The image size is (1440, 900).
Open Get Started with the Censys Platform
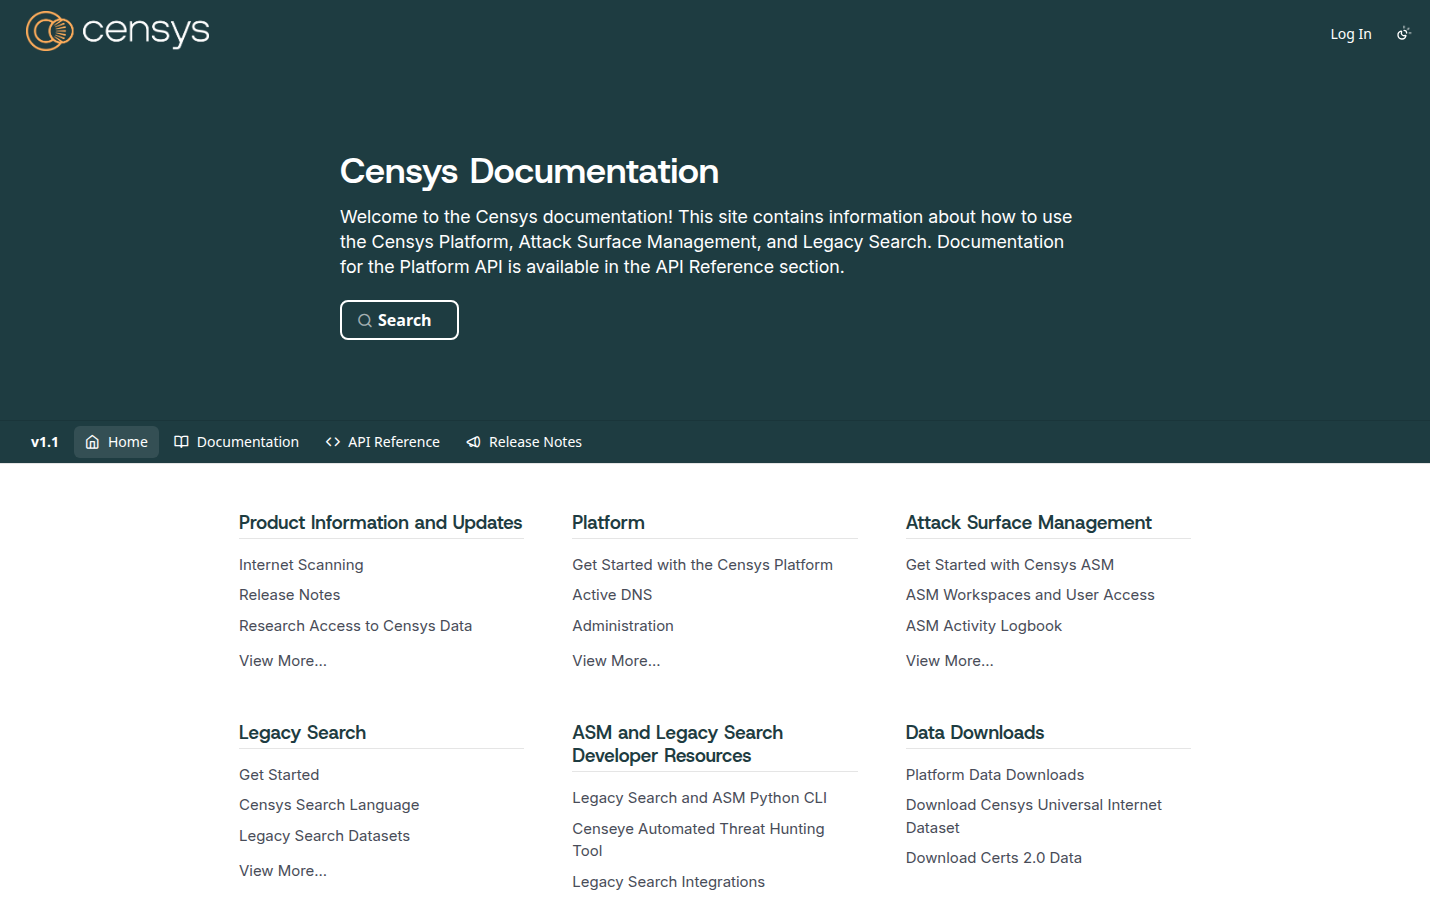click(x=702, y=565)
